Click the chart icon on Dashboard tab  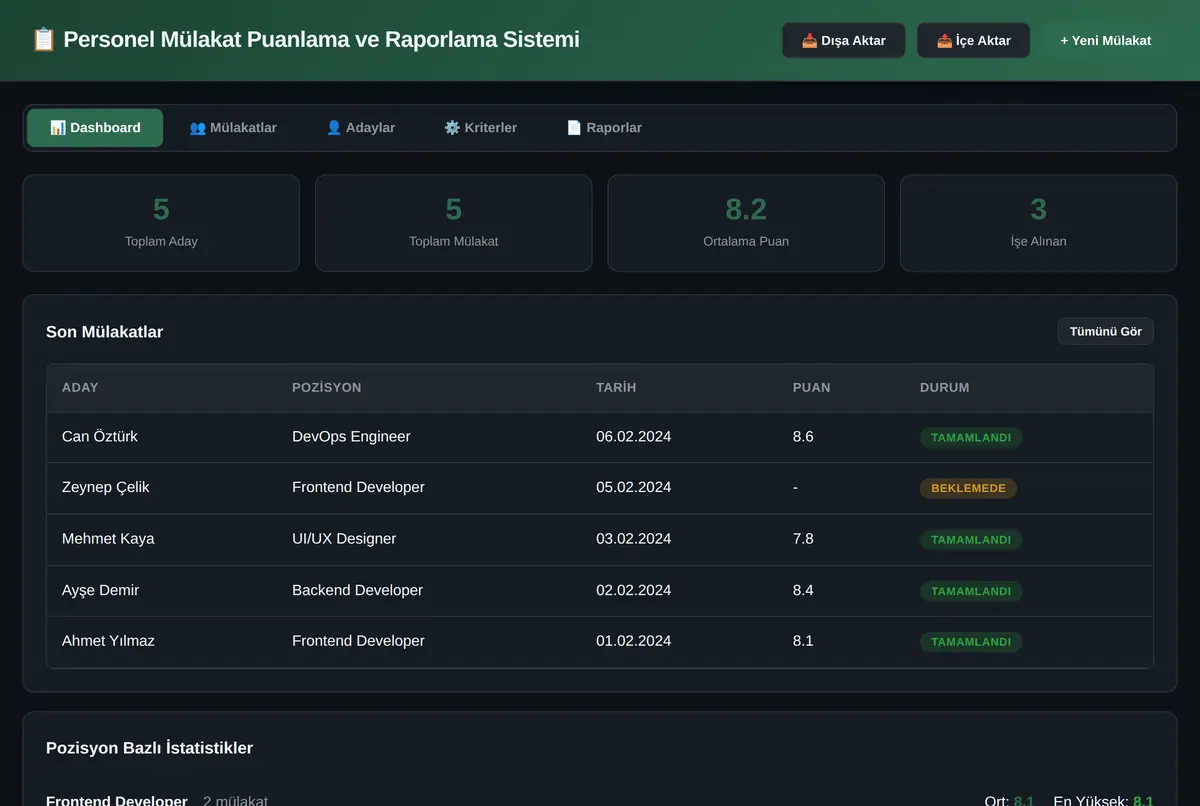(58, 128)
